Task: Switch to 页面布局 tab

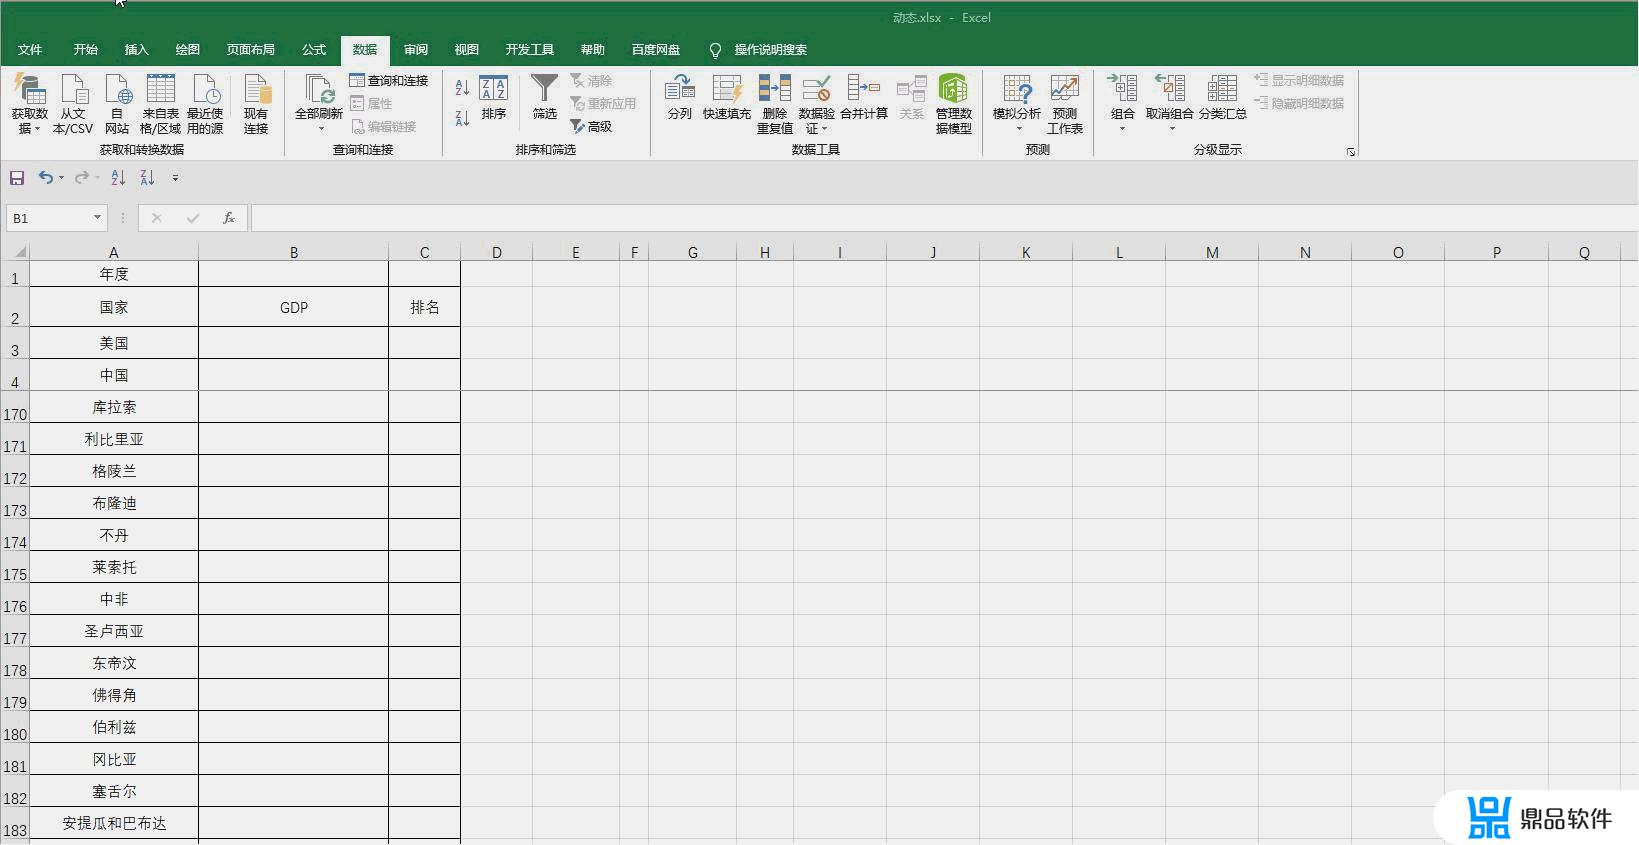Action: [x=250, y=50]
